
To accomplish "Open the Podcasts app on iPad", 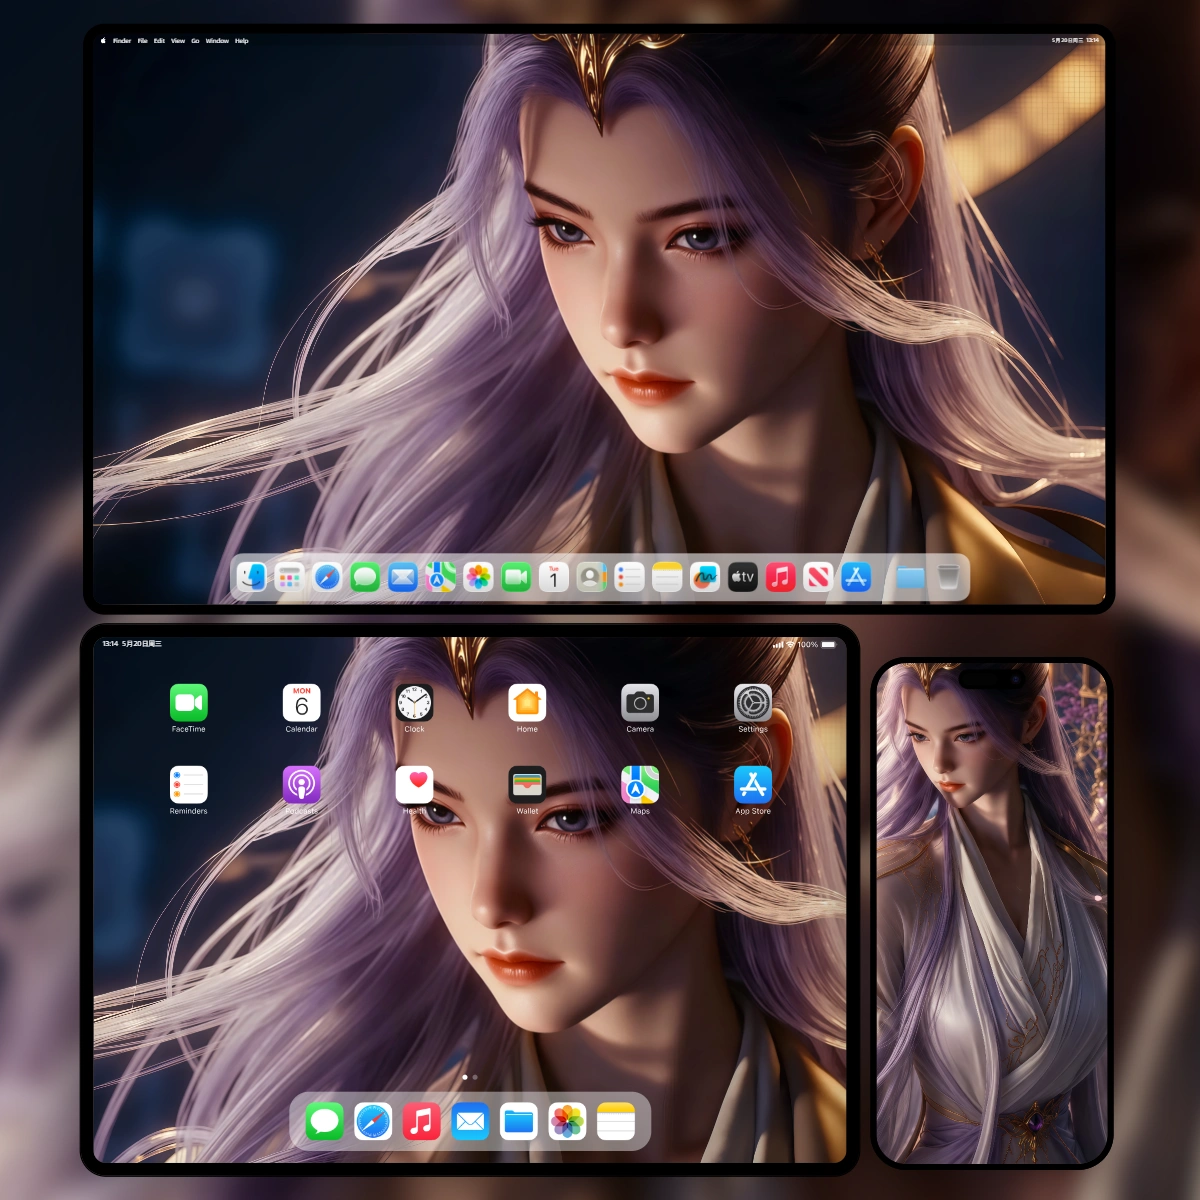I will (x=301, y=785).
